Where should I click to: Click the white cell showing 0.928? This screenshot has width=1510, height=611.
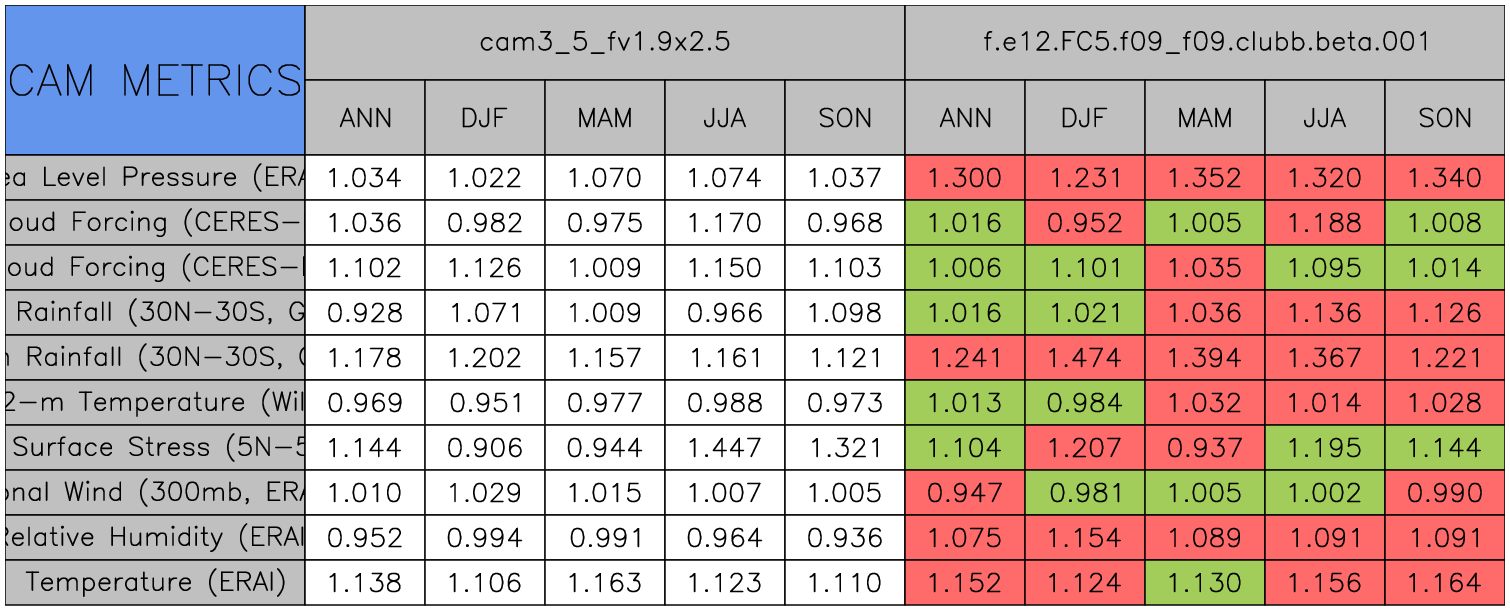click(365, 313)
